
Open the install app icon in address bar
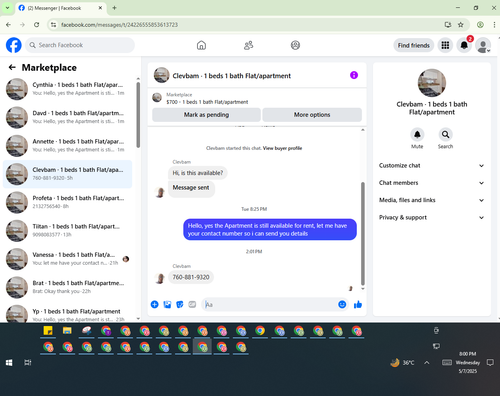coord(448,25)
